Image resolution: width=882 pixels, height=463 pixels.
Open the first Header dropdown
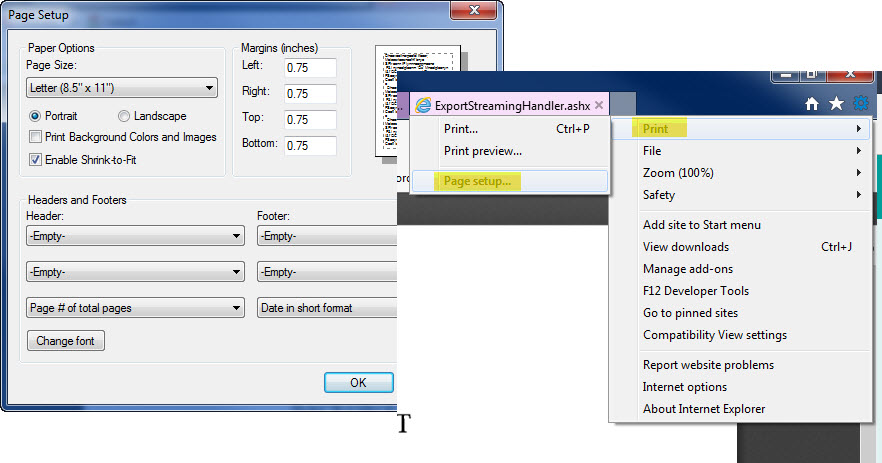[136, 236]
